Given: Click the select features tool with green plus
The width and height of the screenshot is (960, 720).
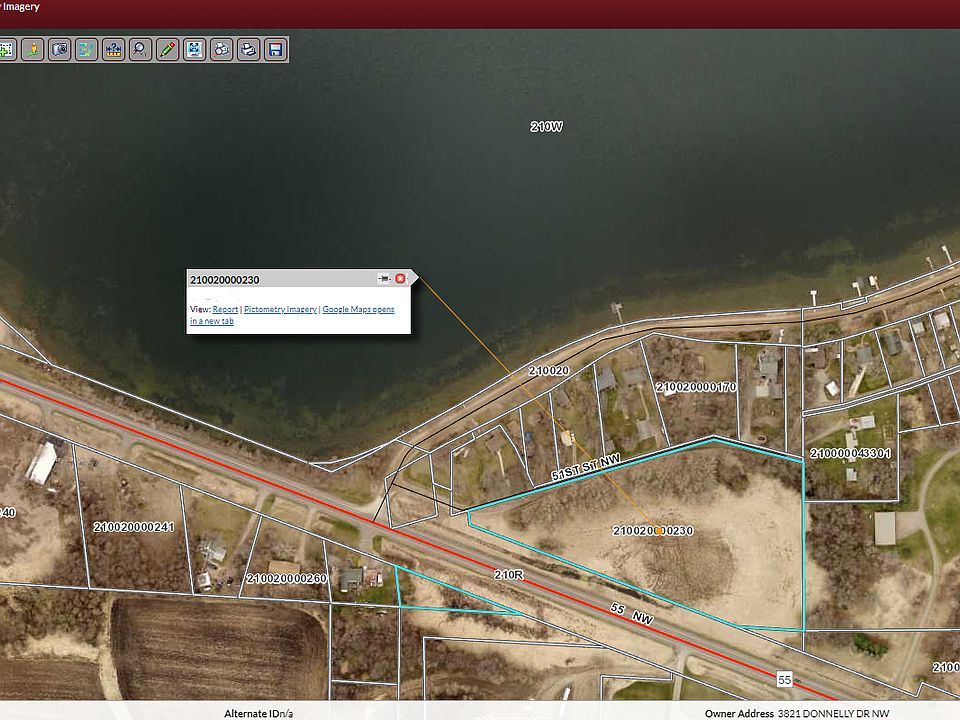Looking at the screenshot, I should 6,49.
